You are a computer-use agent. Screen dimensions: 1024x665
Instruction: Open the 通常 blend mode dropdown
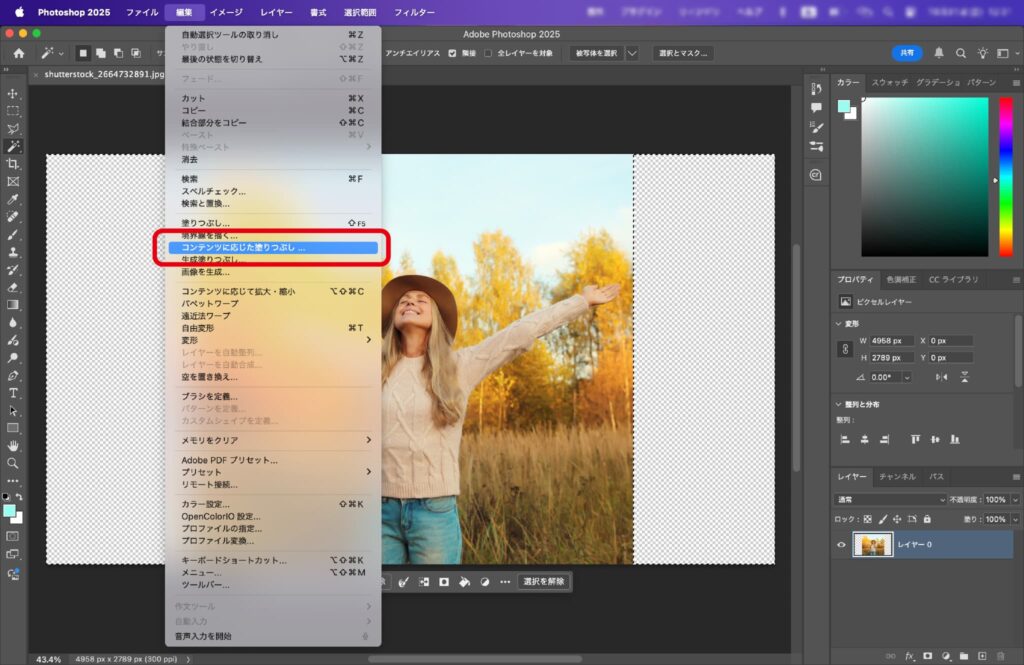(890, 499)
